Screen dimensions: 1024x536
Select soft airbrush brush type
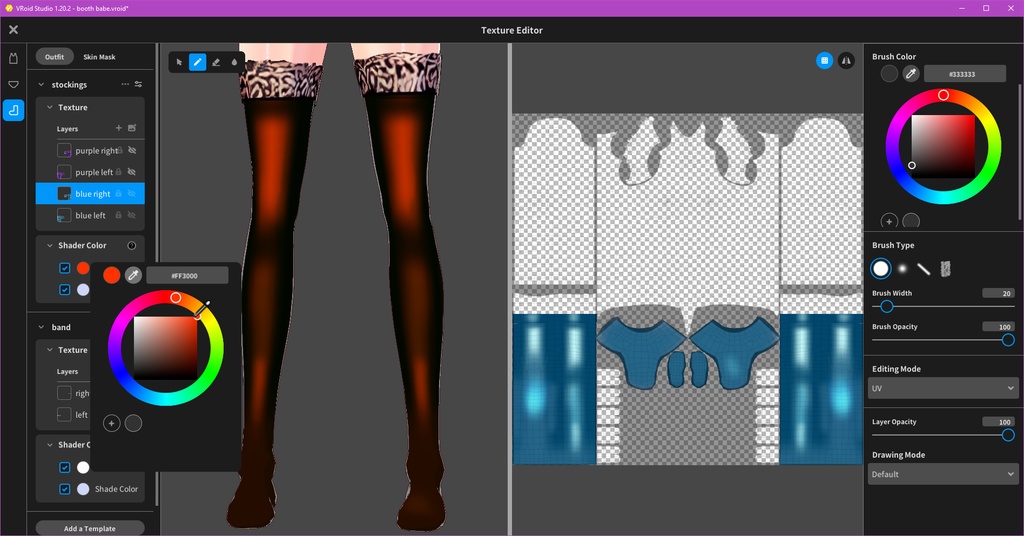[903, 268]
